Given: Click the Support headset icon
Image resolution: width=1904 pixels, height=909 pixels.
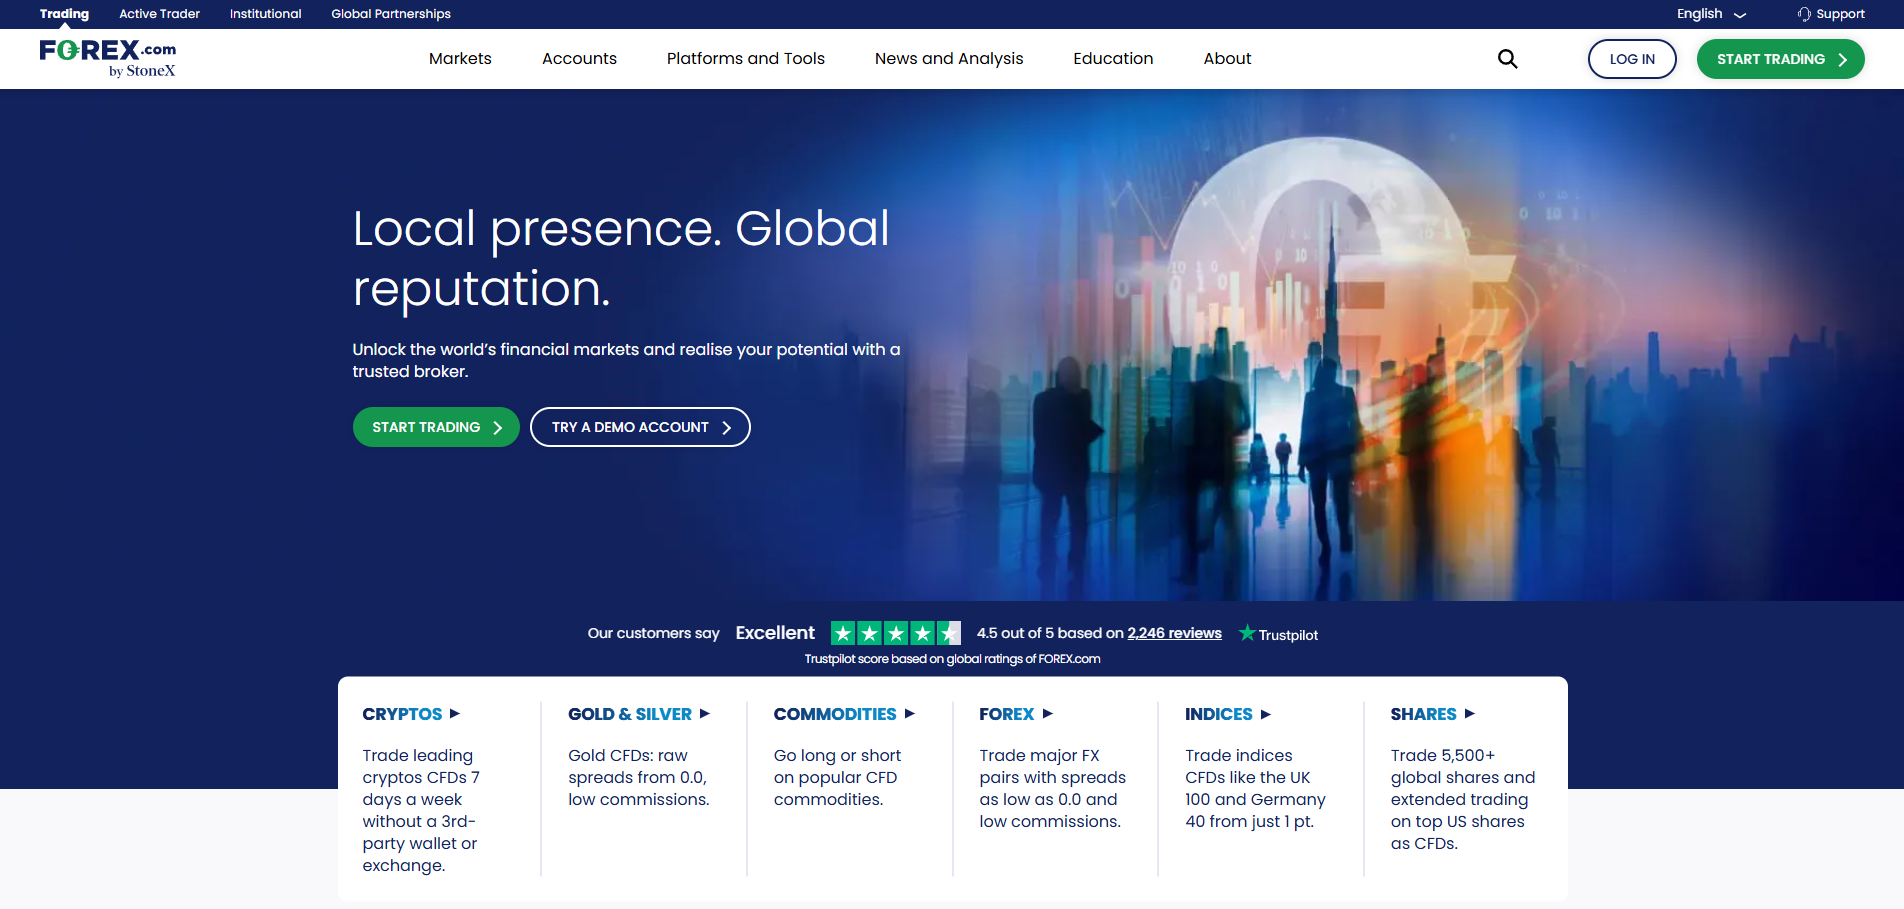Looking at the screenshot, I should coord(1804,14).
